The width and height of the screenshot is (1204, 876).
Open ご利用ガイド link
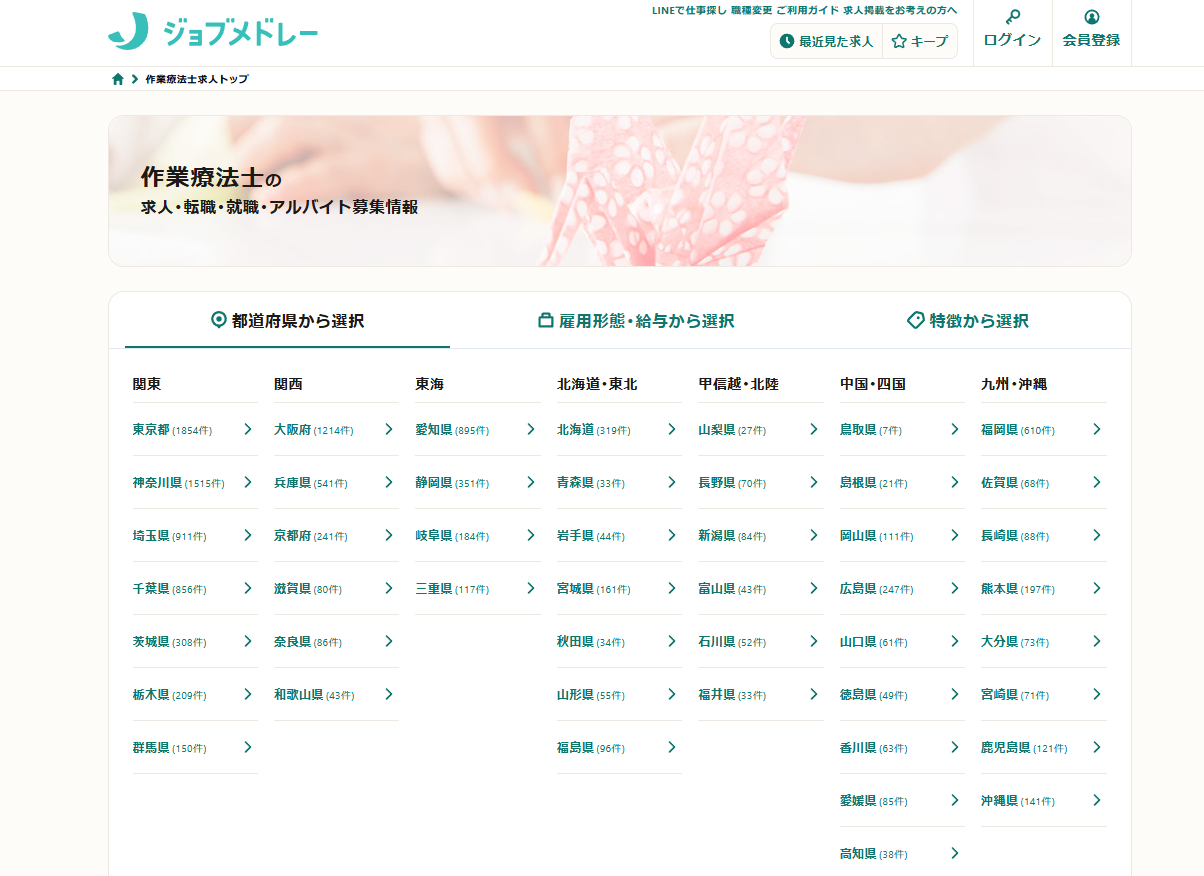pos(807,10)
